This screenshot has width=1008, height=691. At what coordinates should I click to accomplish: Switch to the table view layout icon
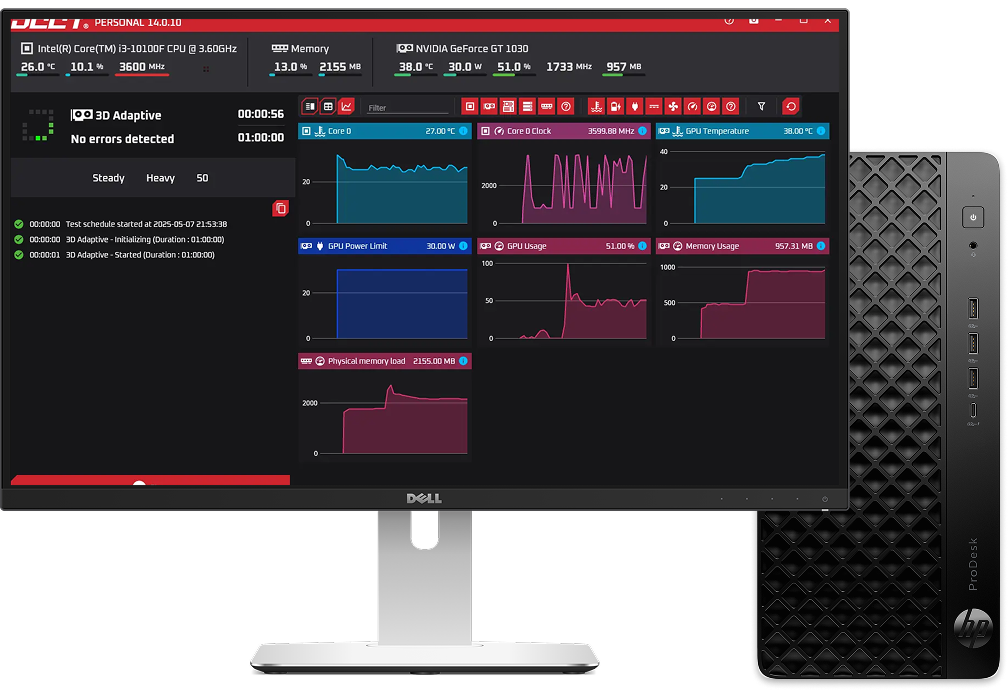[328, 106]
